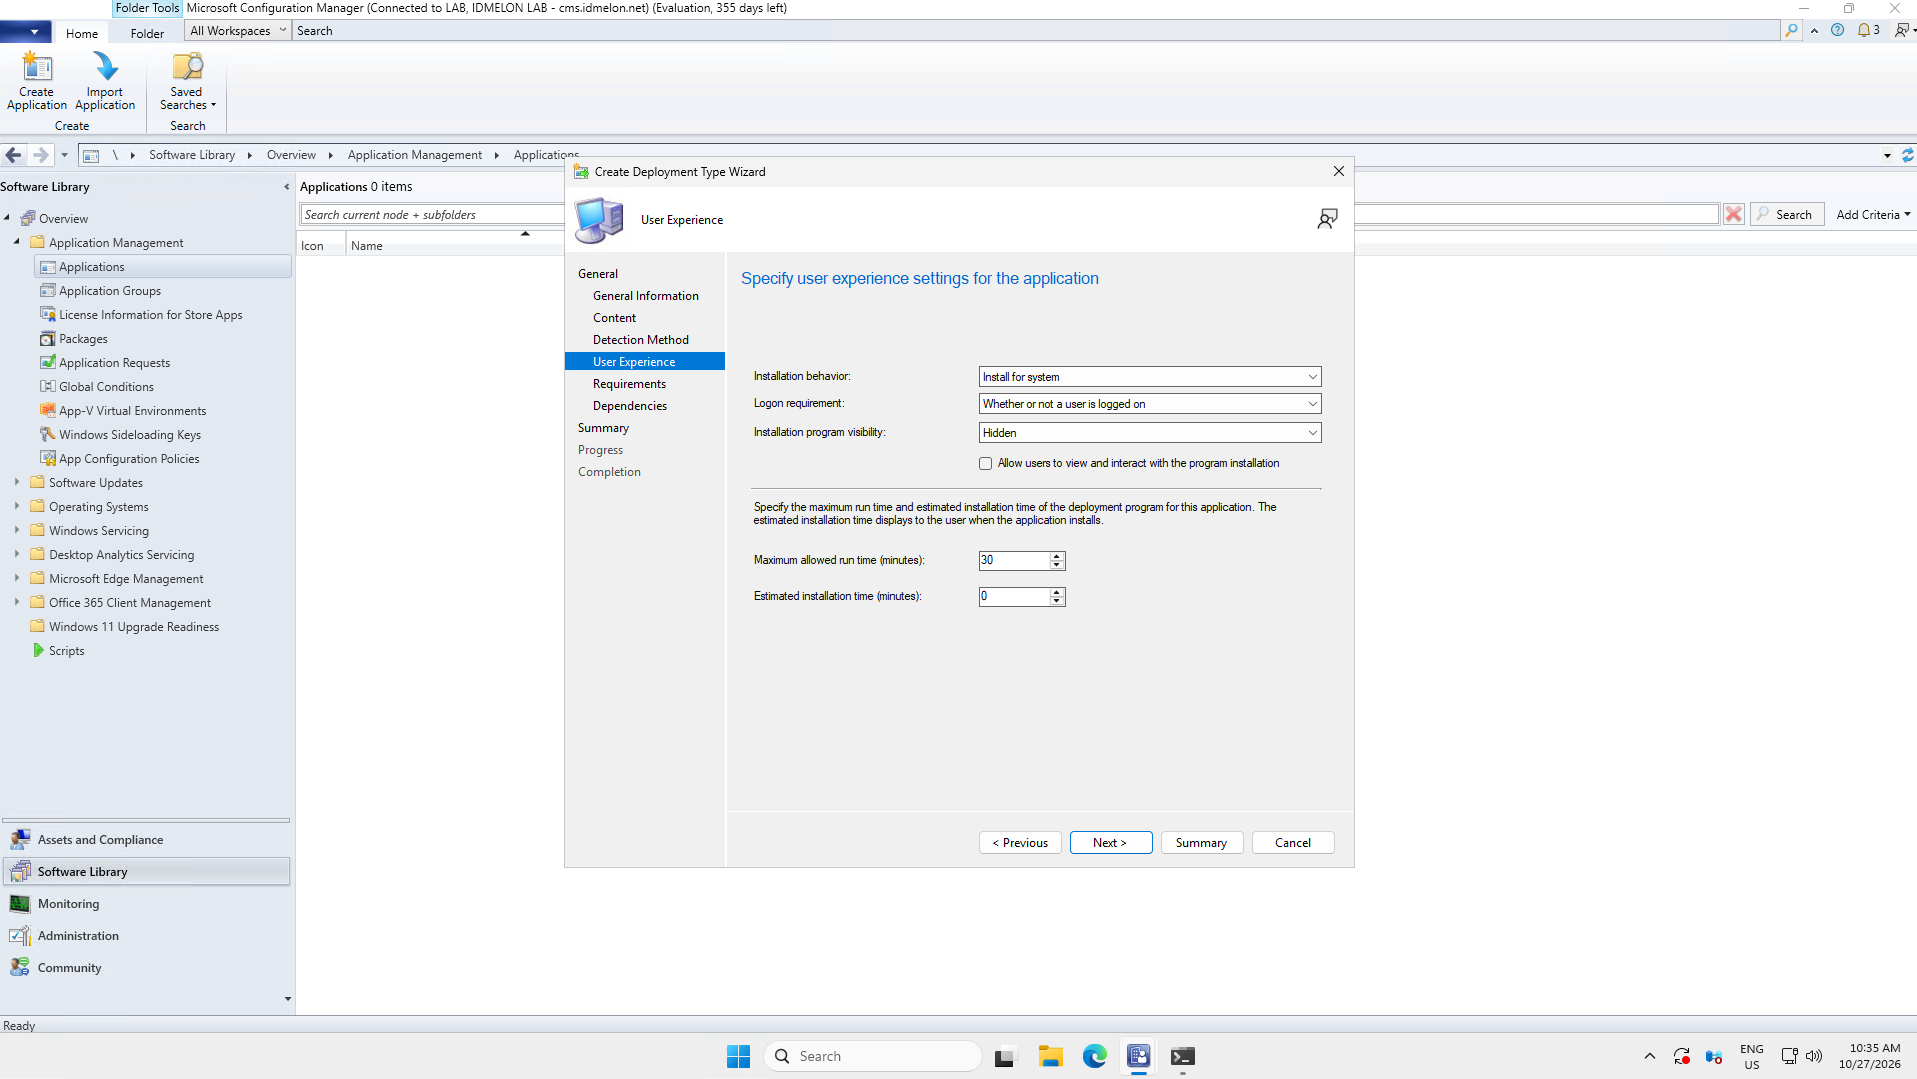Enable Allow users to view and interact checkbox

click(986, 464)
